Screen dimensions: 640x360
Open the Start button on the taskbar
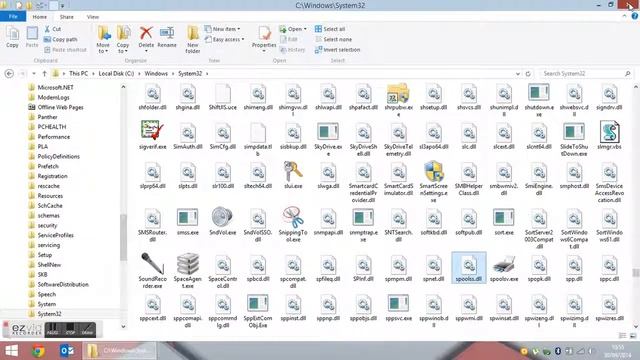click(11, 351)
